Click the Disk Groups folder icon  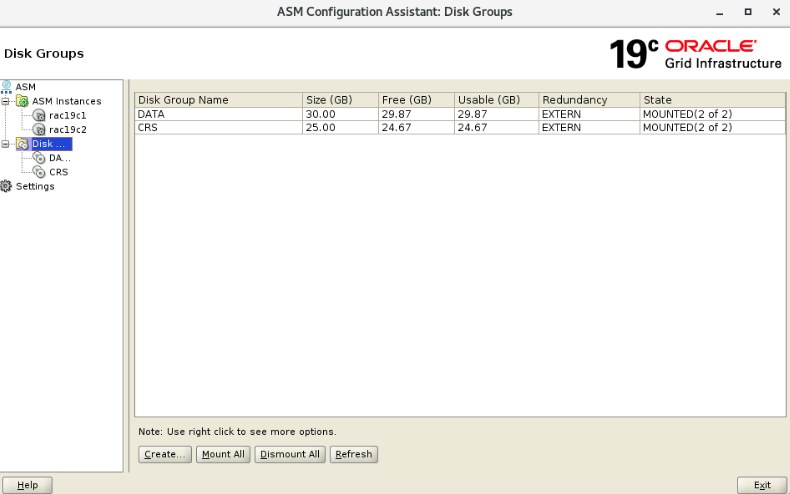click(22, 144)
